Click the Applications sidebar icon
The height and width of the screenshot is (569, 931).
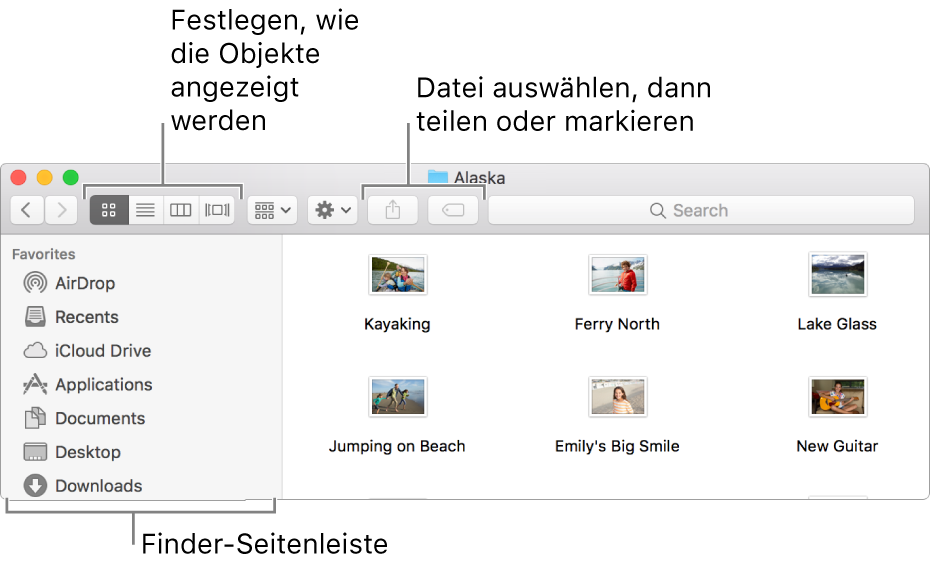pos(35,384)
